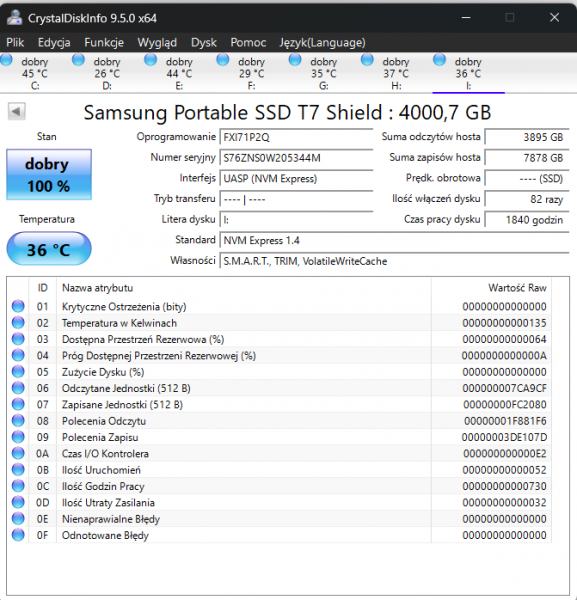The width and height of the screenshot is (577, 600).
Task: Click the Ilość włączeń dysku value 82 razy
Action: [x=527, y=199]
